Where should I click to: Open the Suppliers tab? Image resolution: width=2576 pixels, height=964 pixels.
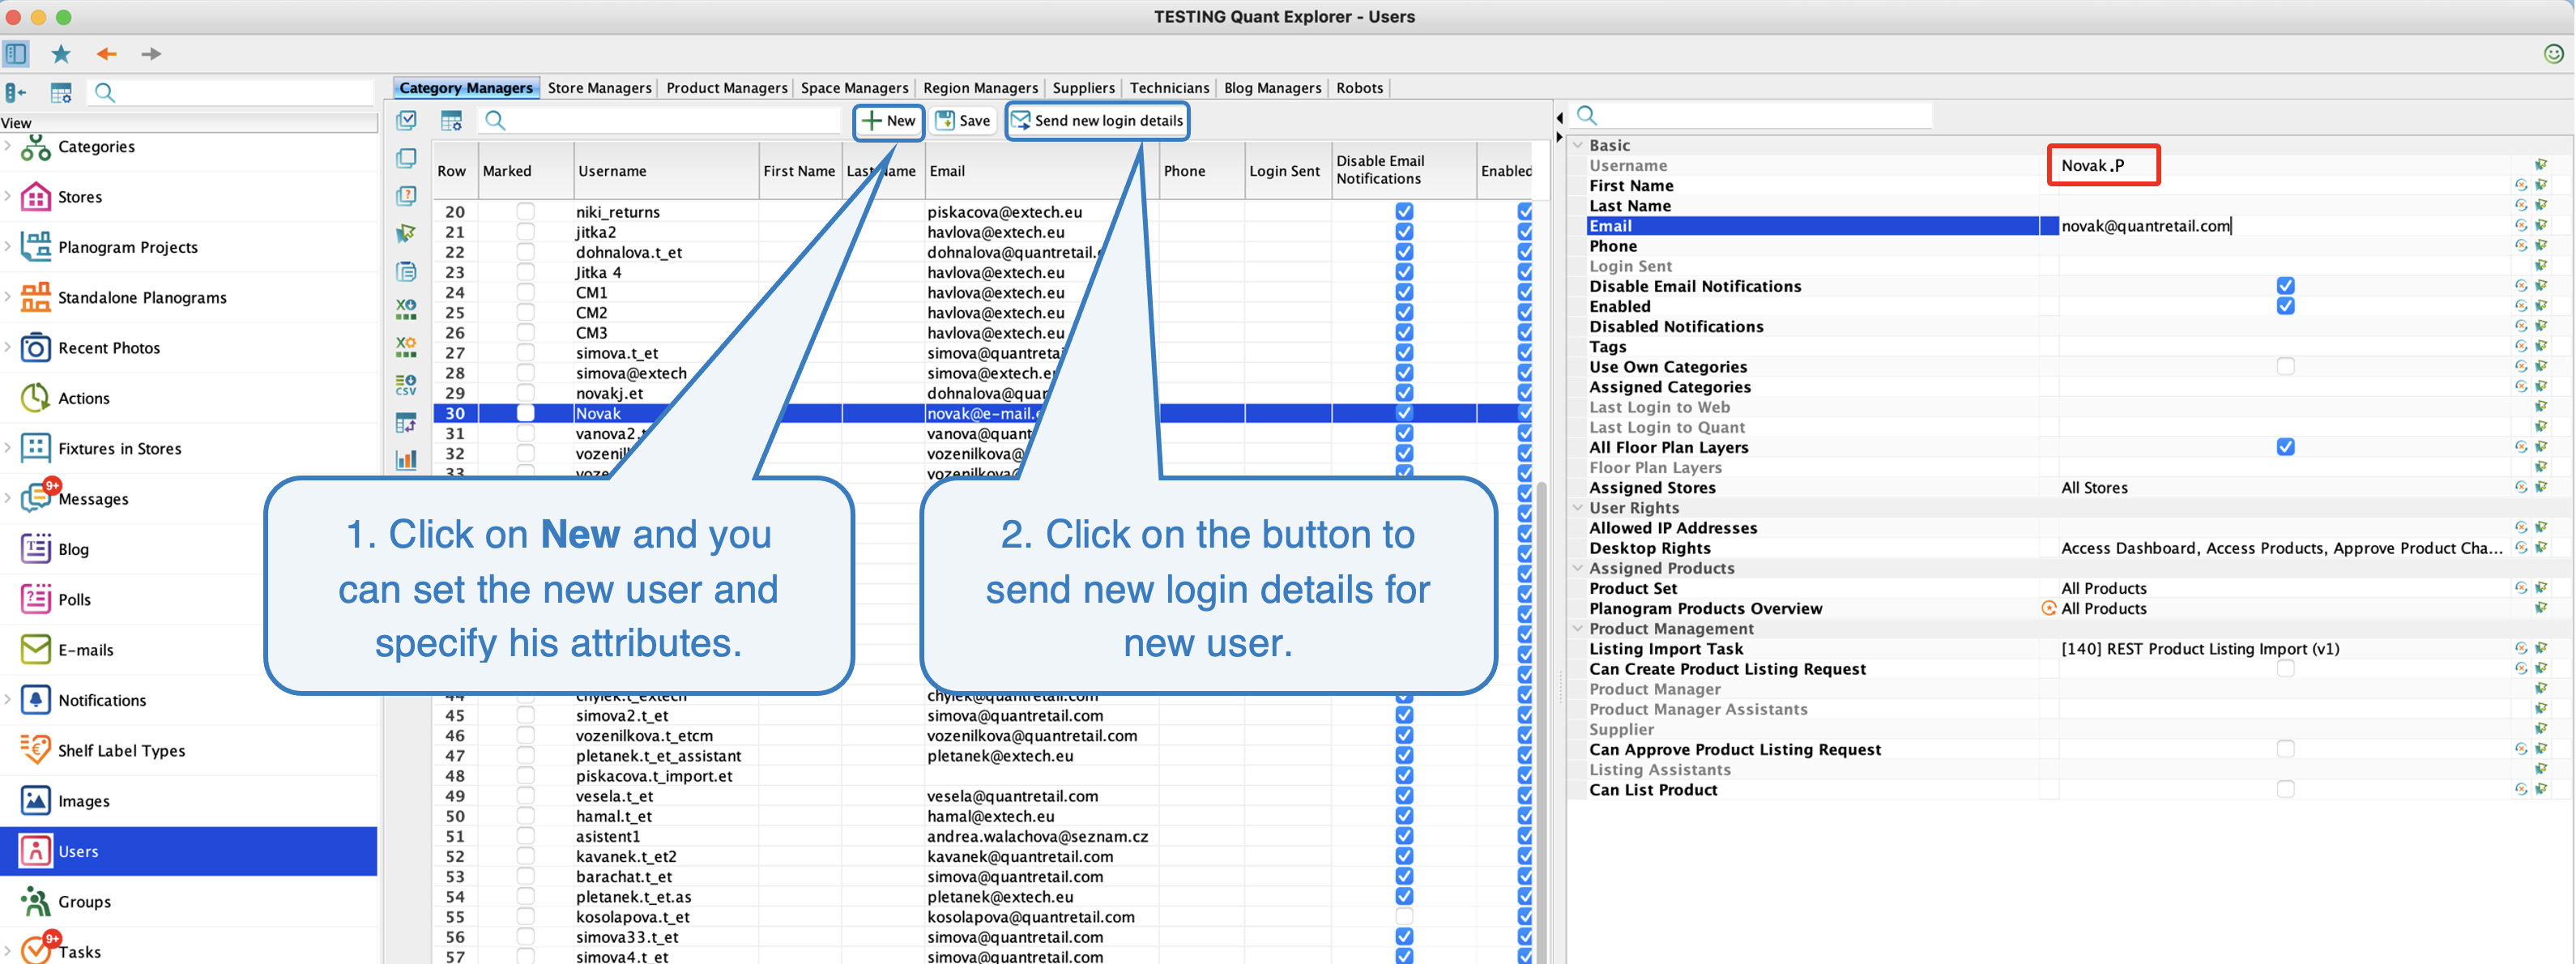(1083, 88)
